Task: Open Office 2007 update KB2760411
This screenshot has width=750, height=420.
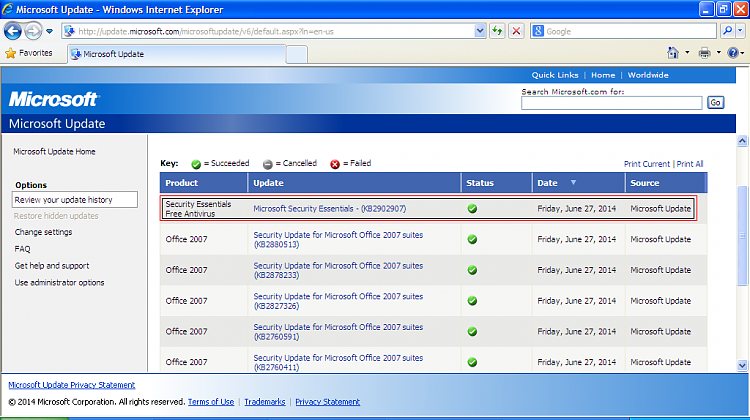Action: 338,362
